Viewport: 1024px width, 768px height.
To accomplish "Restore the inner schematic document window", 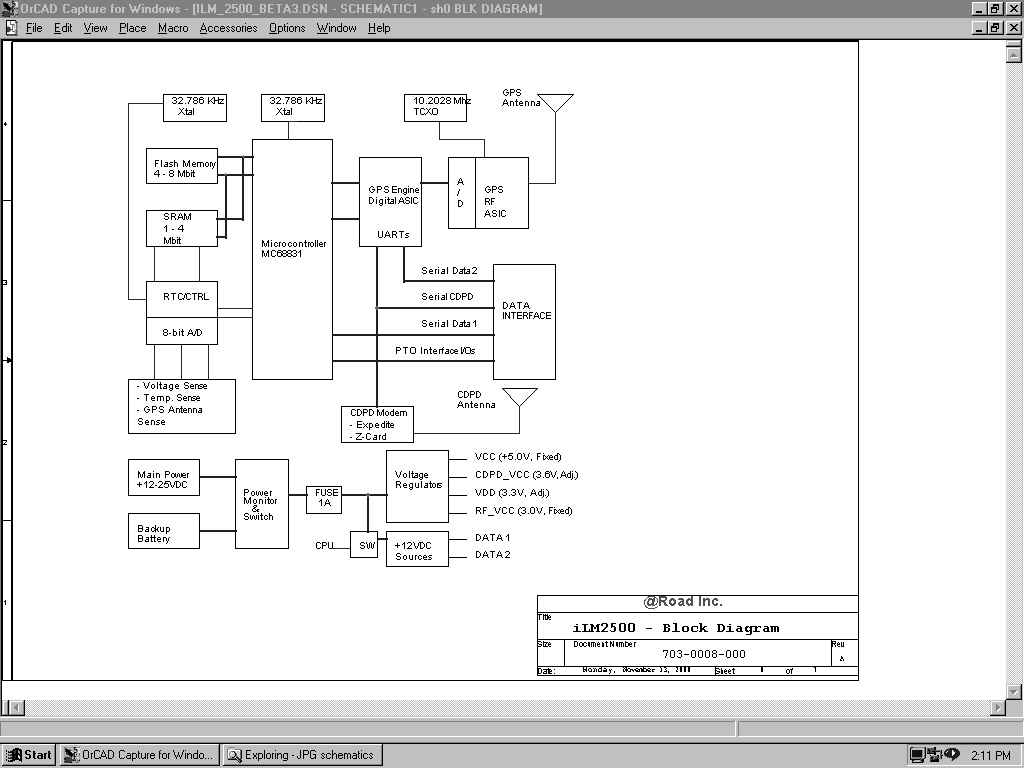I will [x=995, y=28].
